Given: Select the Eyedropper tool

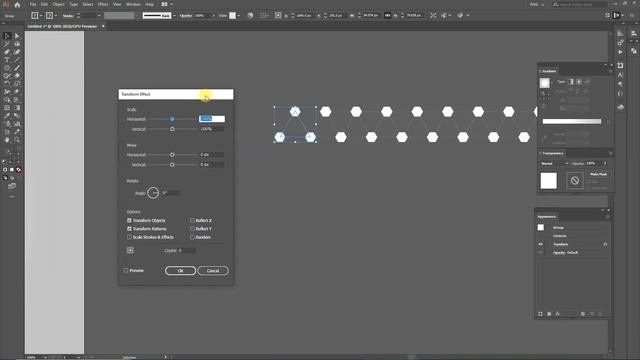Looking at the screenshot, I should pos(7,116).
